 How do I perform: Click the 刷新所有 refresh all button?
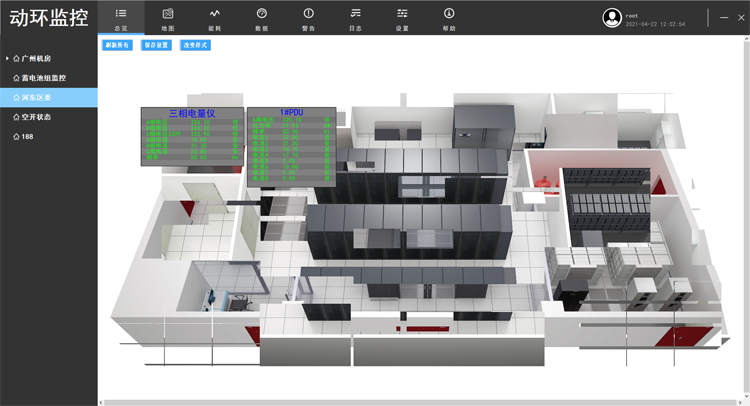point(117,45)
